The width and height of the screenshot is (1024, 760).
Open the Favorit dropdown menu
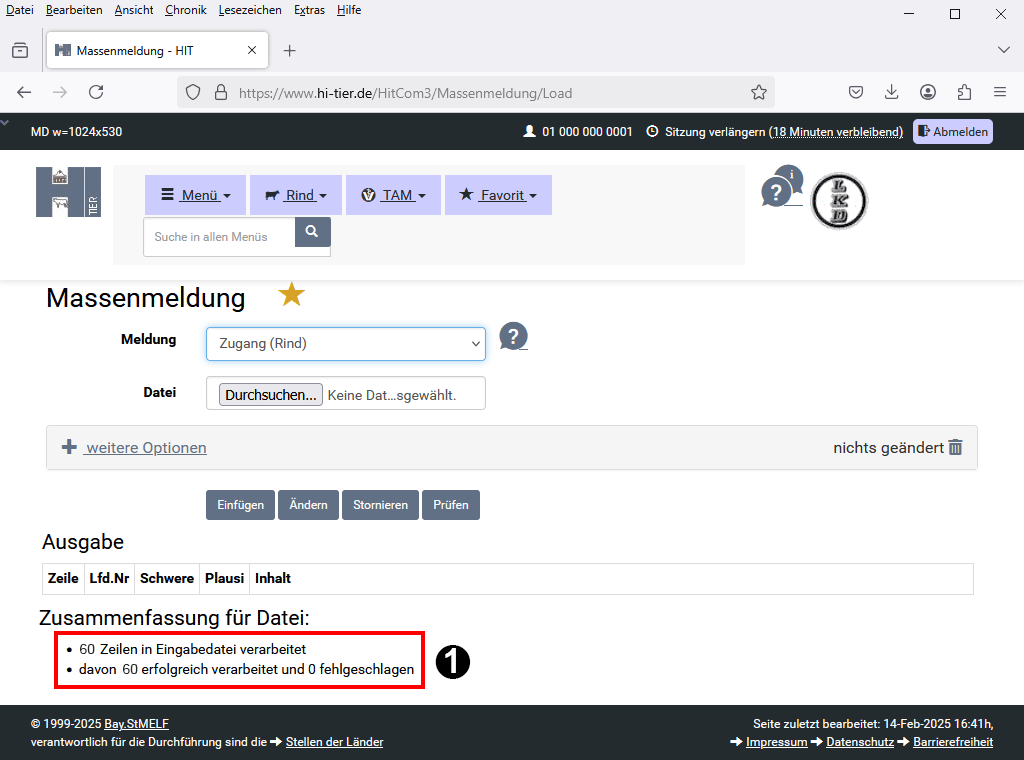498,195
